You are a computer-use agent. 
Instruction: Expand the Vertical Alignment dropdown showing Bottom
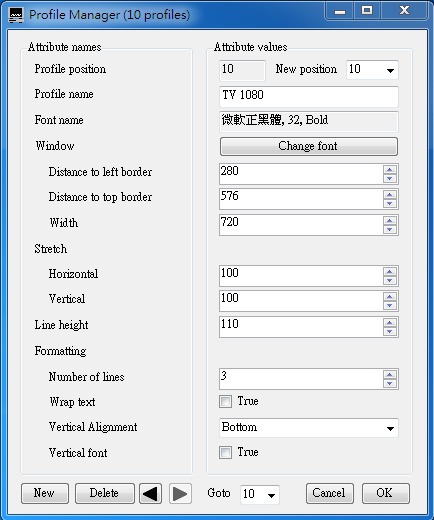(x=309, y=428)
